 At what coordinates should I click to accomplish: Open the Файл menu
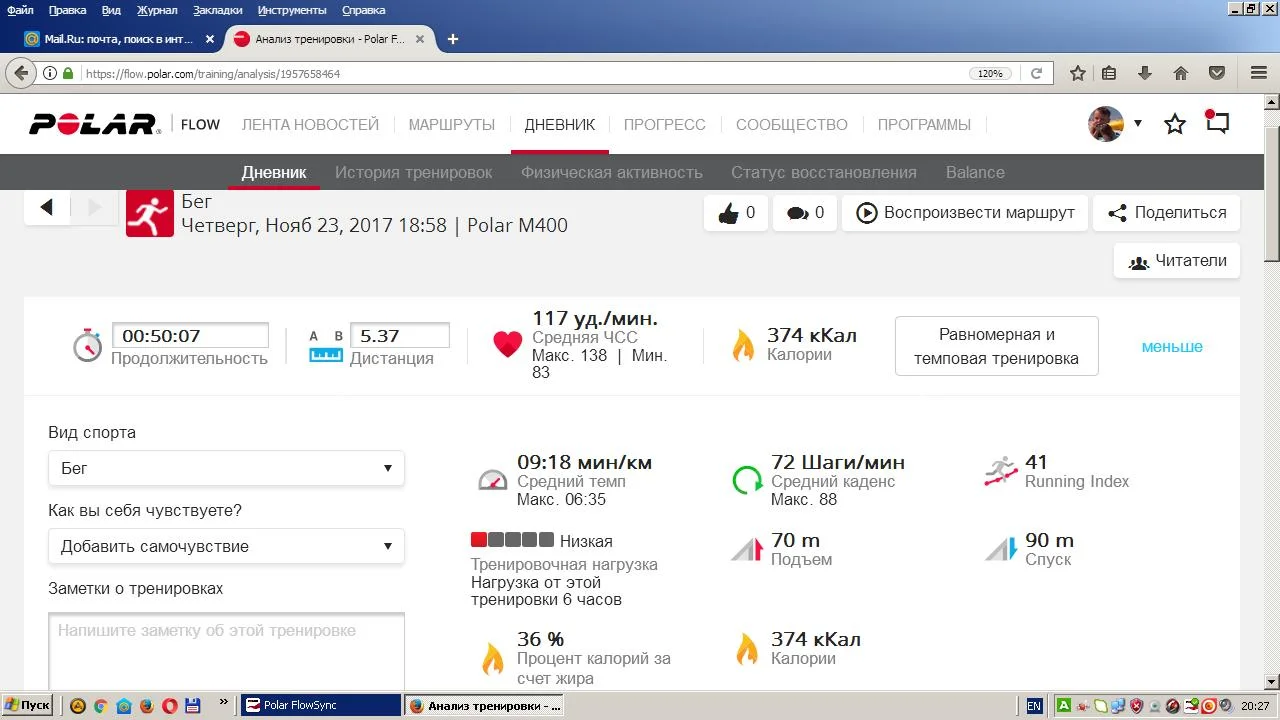(20, 10)
